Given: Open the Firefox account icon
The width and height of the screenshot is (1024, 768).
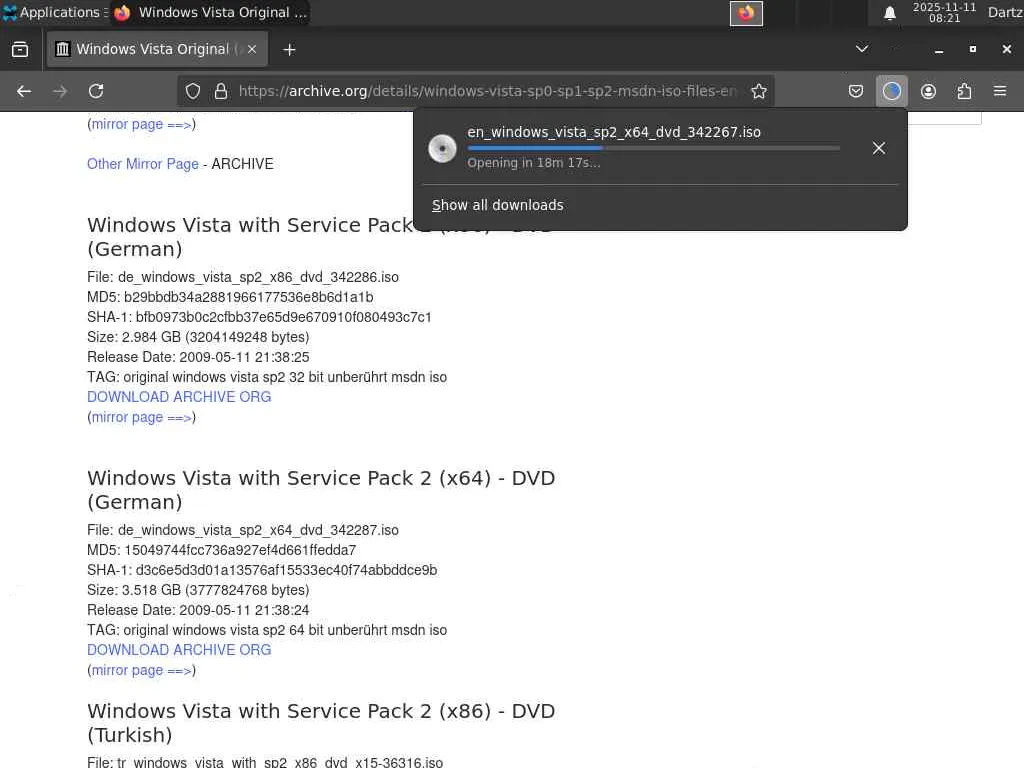Looking at the screenshot, I should point(928,91).
